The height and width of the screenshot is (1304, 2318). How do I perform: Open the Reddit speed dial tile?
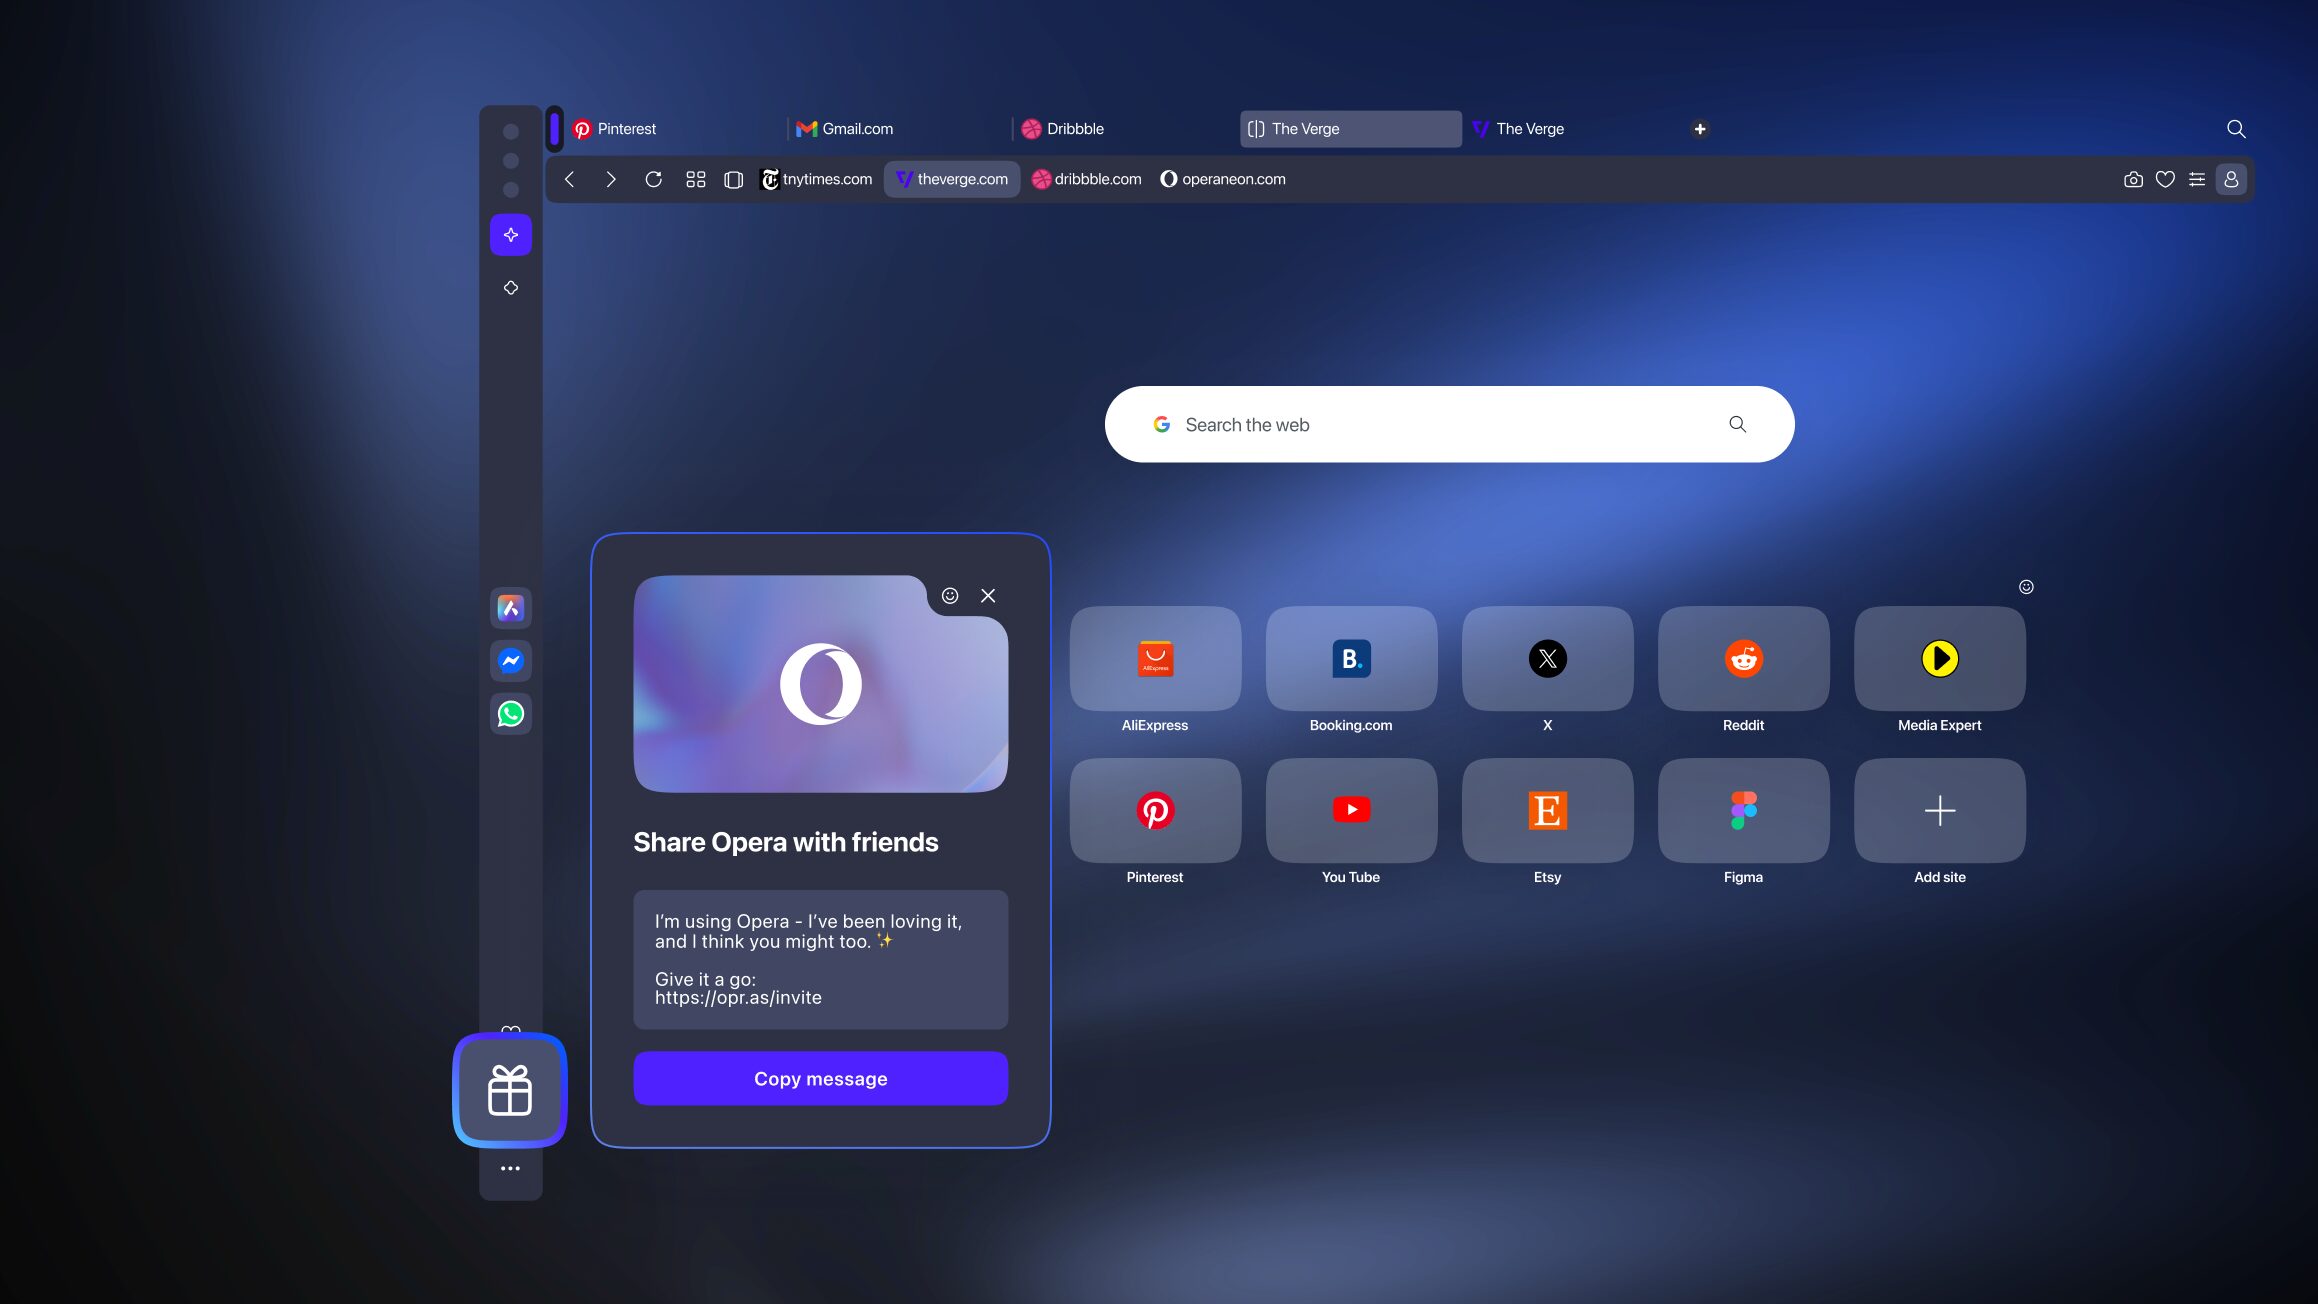coord(1743,660)
